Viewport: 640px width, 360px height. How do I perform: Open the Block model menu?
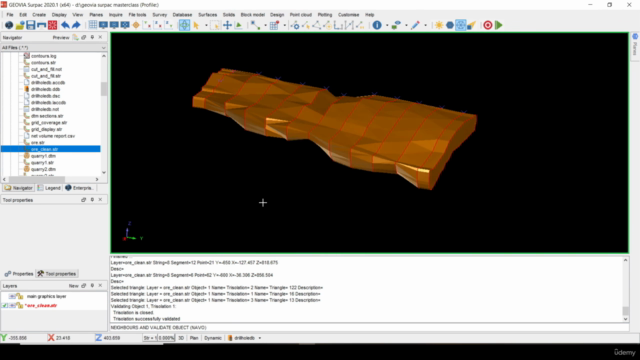click(x=252, y=15)
